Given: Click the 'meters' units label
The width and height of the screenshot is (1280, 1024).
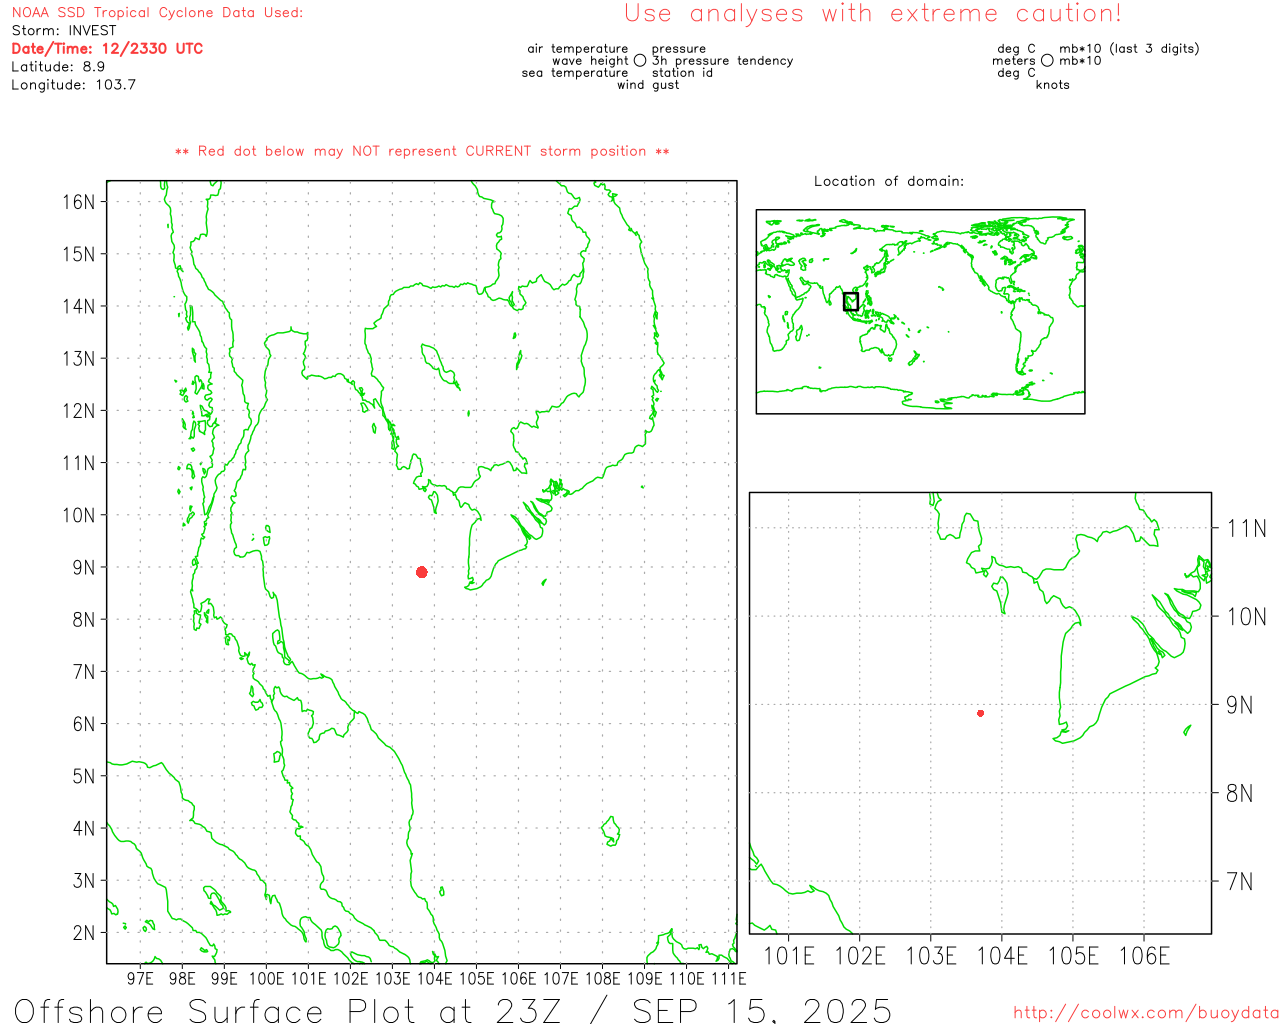Looking at the screenshot, I should click(1014, 61).
